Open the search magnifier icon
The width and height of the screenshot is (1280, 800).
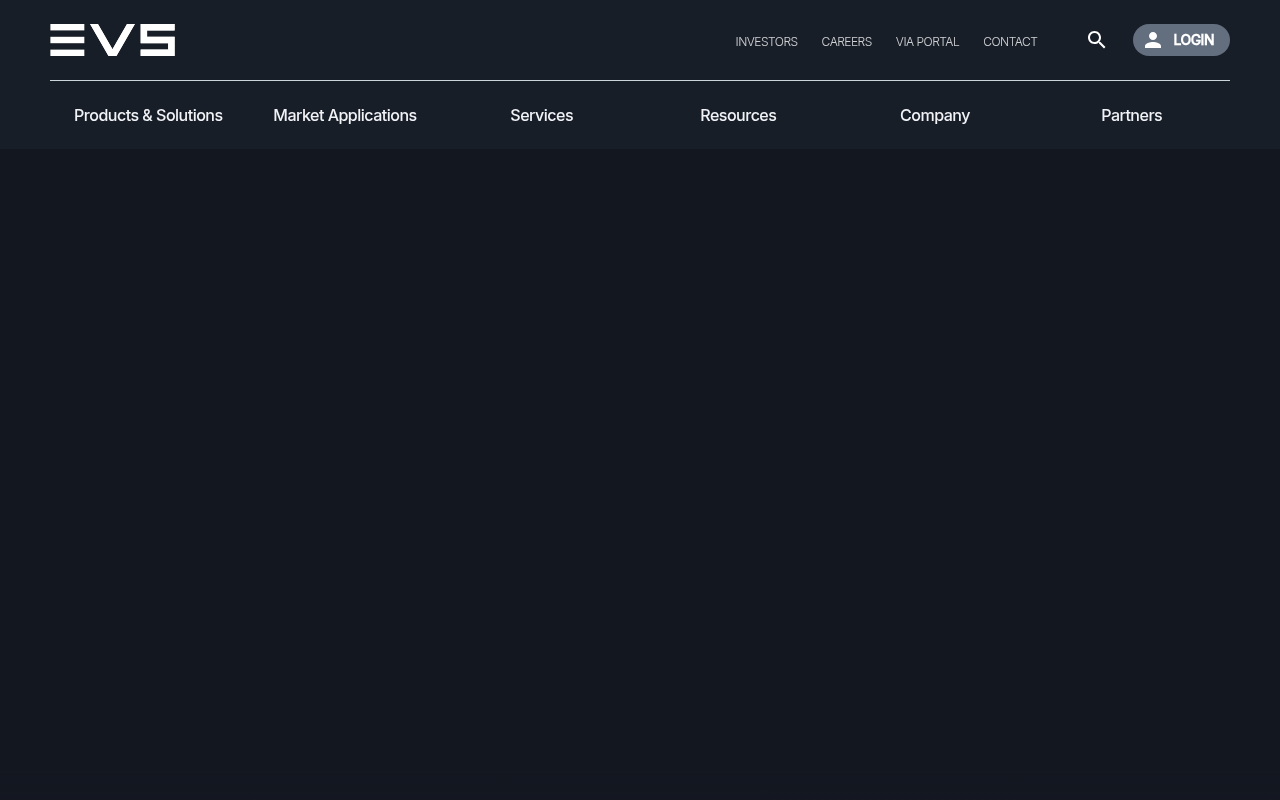[1097, 40]
